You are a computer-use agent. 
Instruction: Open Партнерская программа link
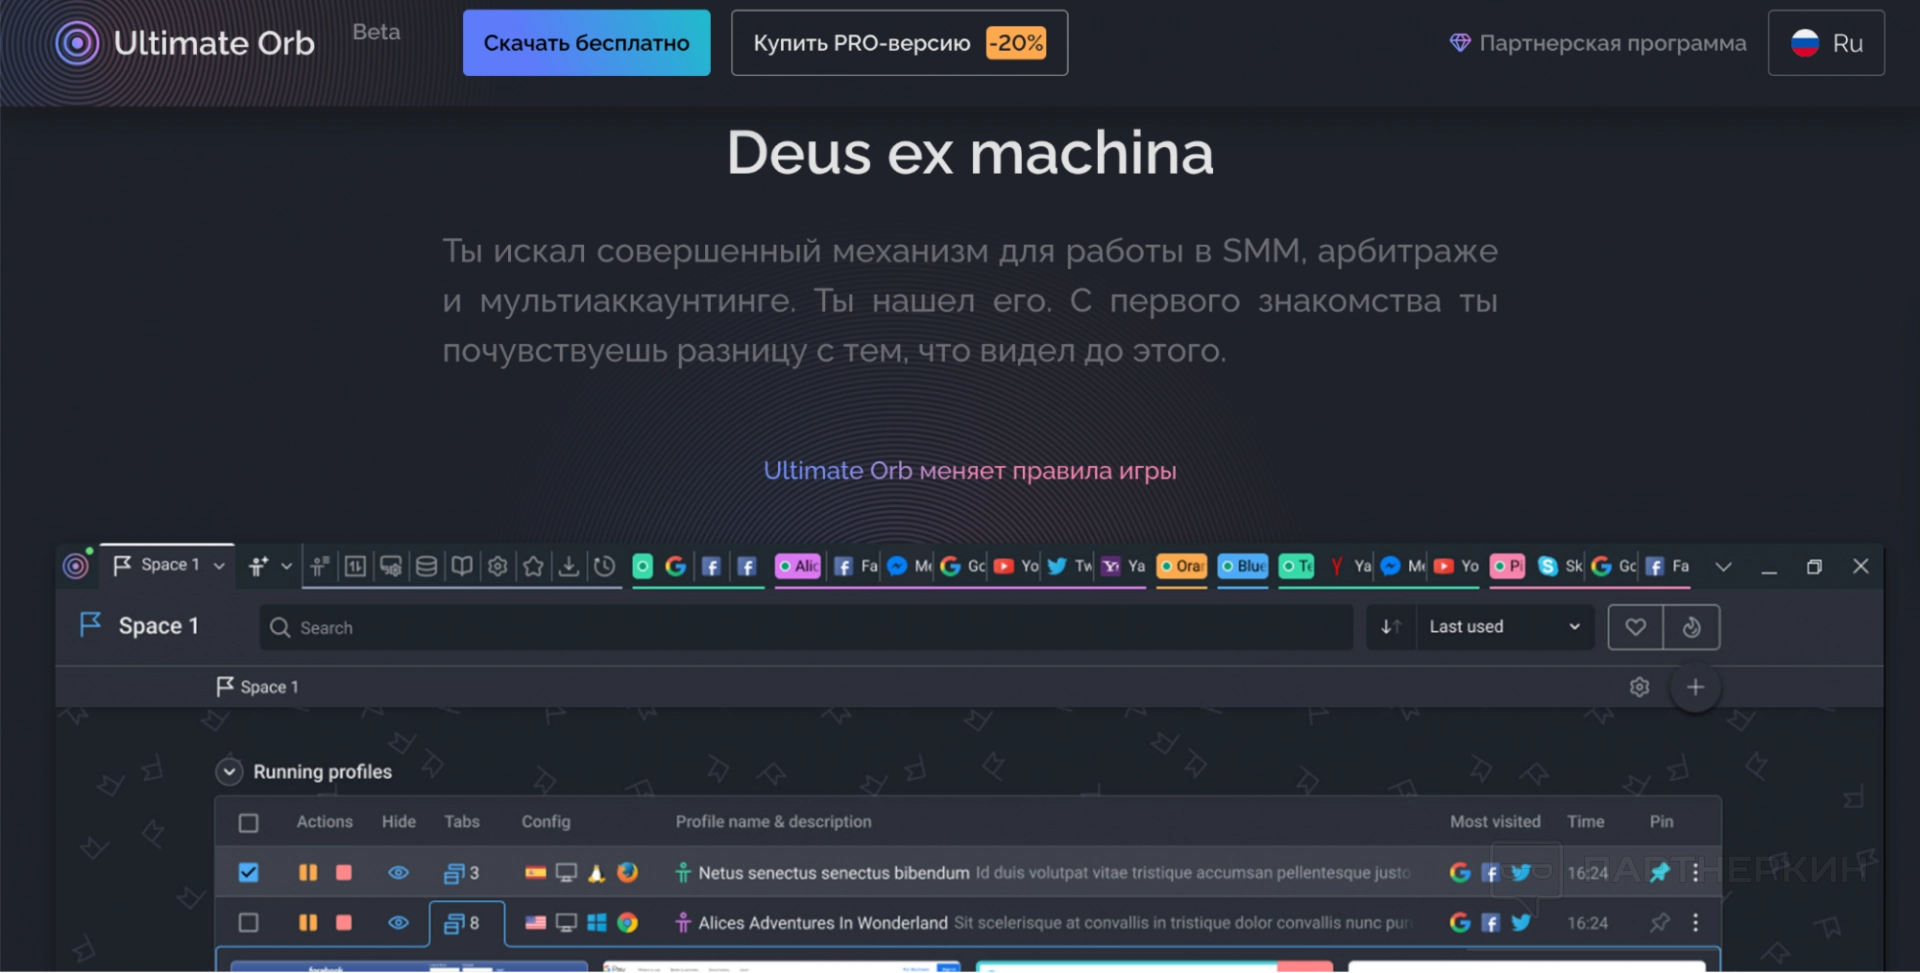click(1612, 43)
